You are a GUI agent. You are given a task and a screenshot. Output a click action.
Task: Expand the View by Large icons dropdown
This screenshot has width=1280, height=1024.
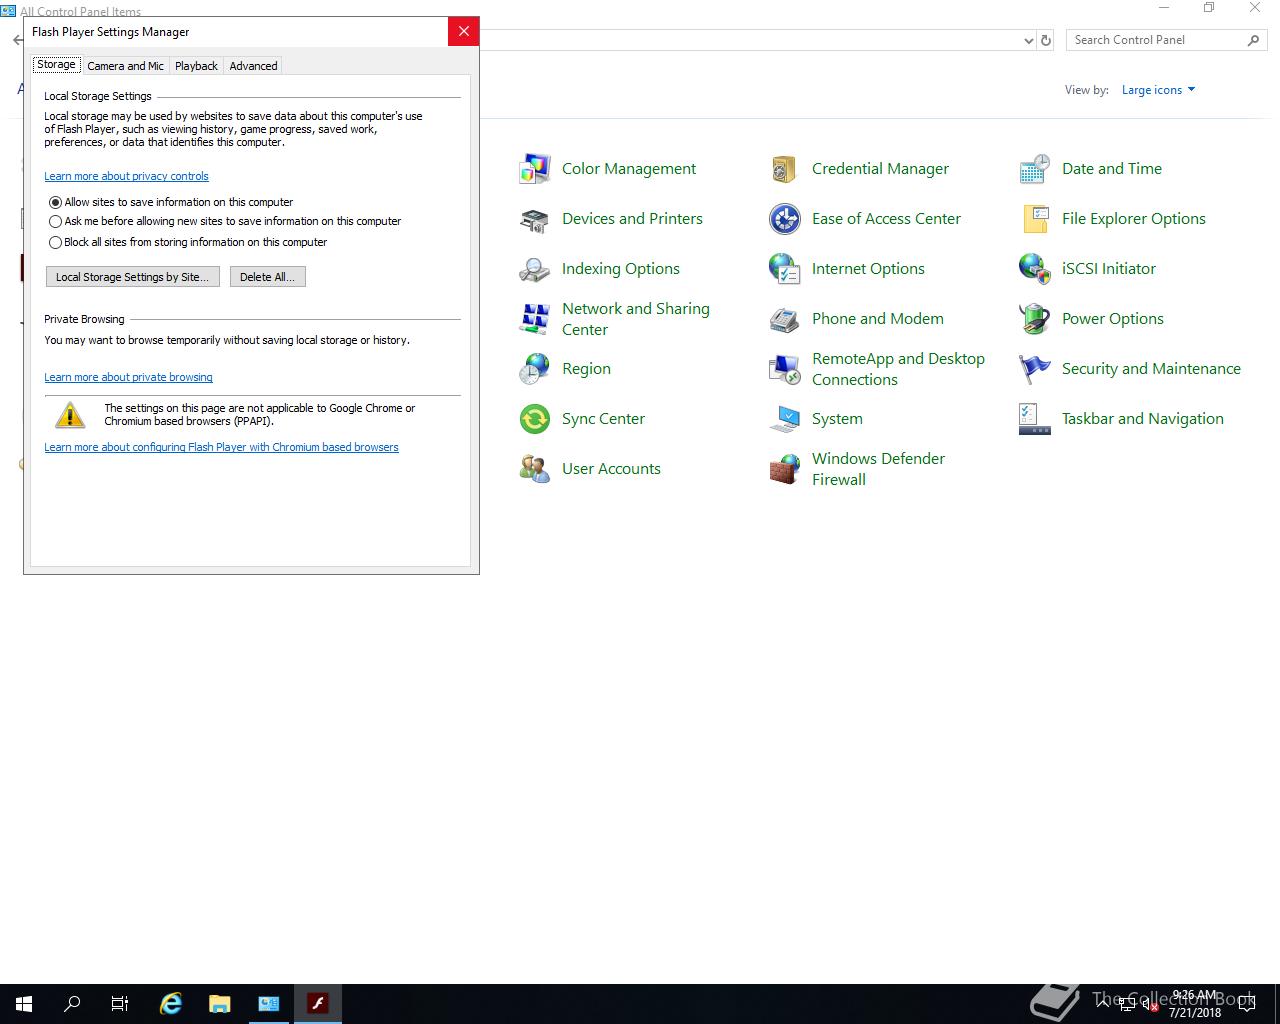tap(1158, 90)
